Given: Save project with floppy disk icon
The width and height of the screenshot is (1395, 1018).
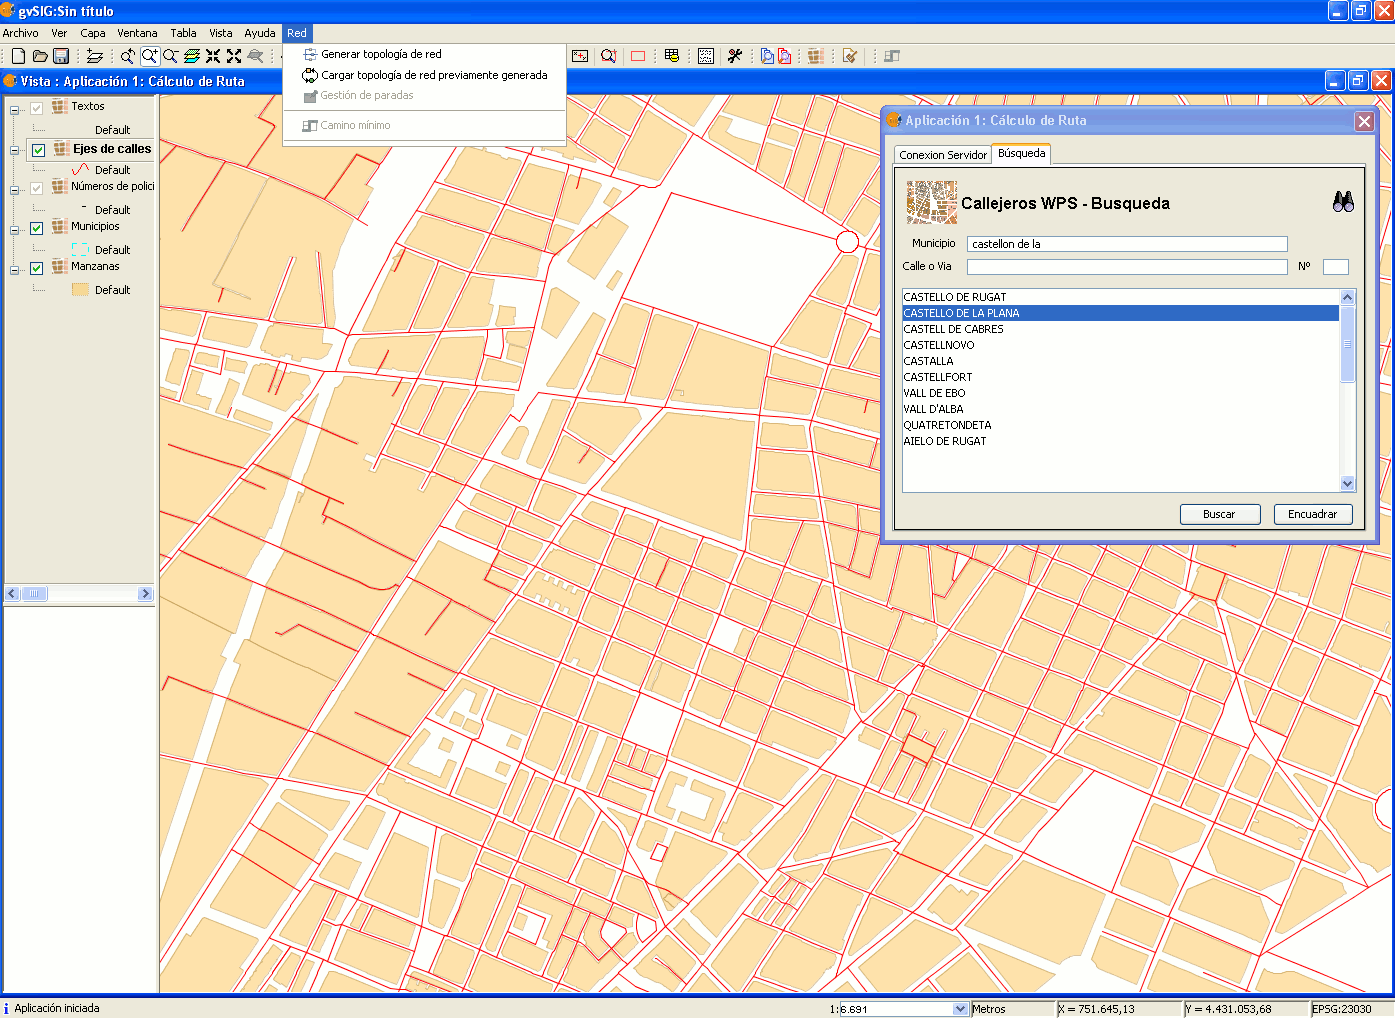Looking at the screenshot, I should pos(61,56).
